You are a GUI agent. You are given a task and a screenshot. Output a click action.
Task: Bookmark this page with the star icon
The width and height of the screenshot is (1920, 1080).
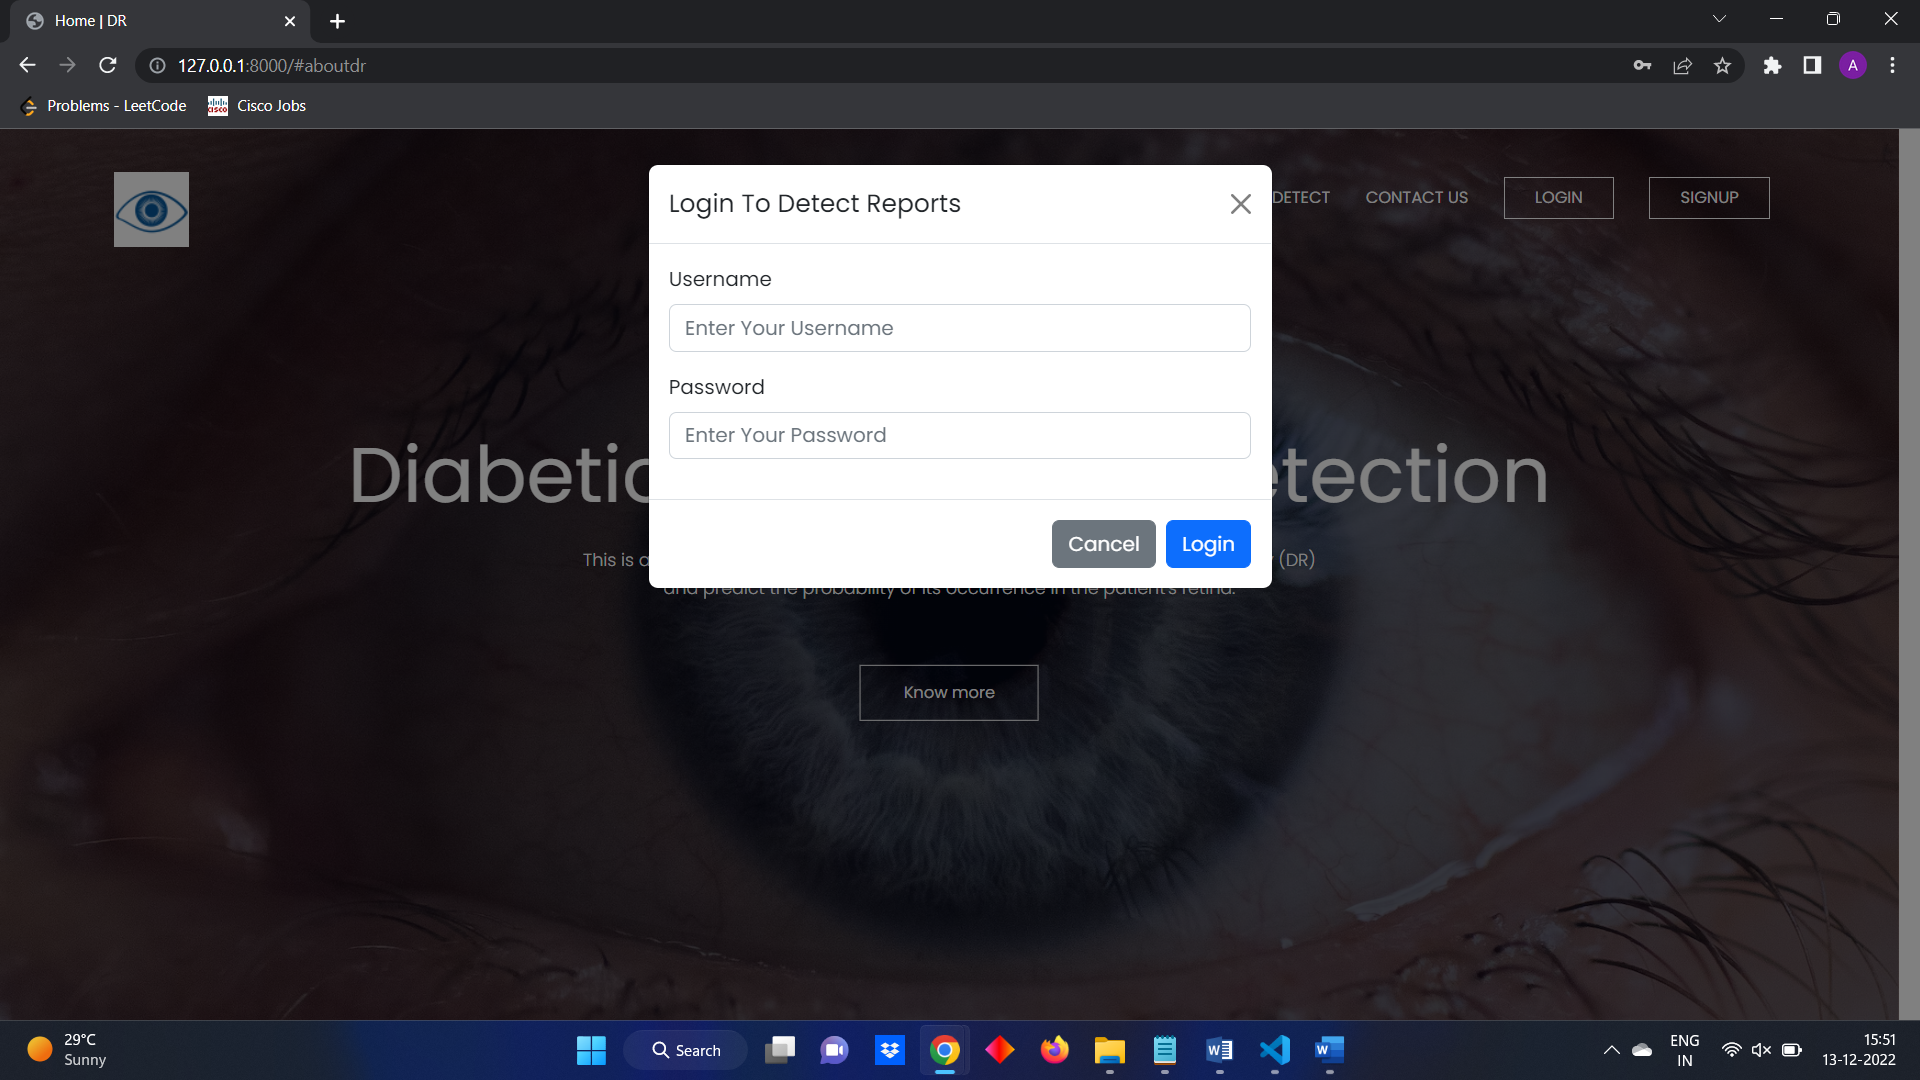1723,65
